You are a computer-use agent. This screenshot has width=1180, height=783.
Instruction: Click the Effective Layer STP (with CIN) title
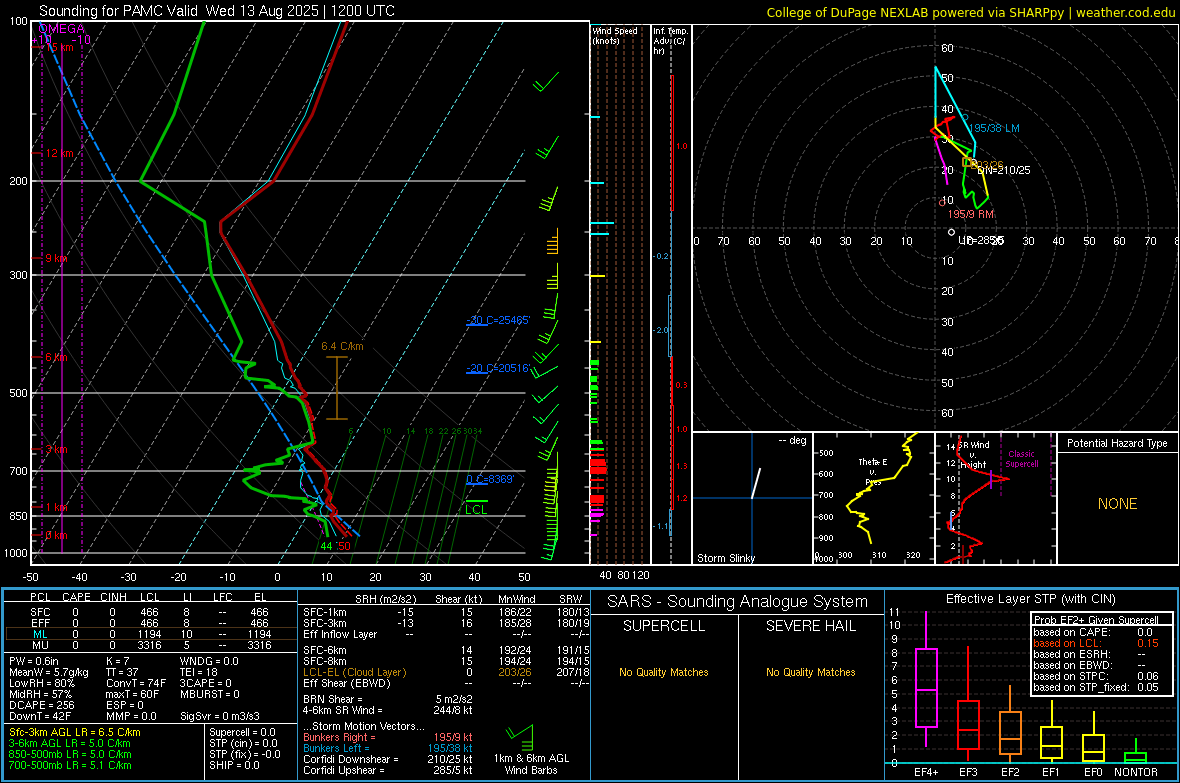pyautogui.click(x=1030, y=599)
